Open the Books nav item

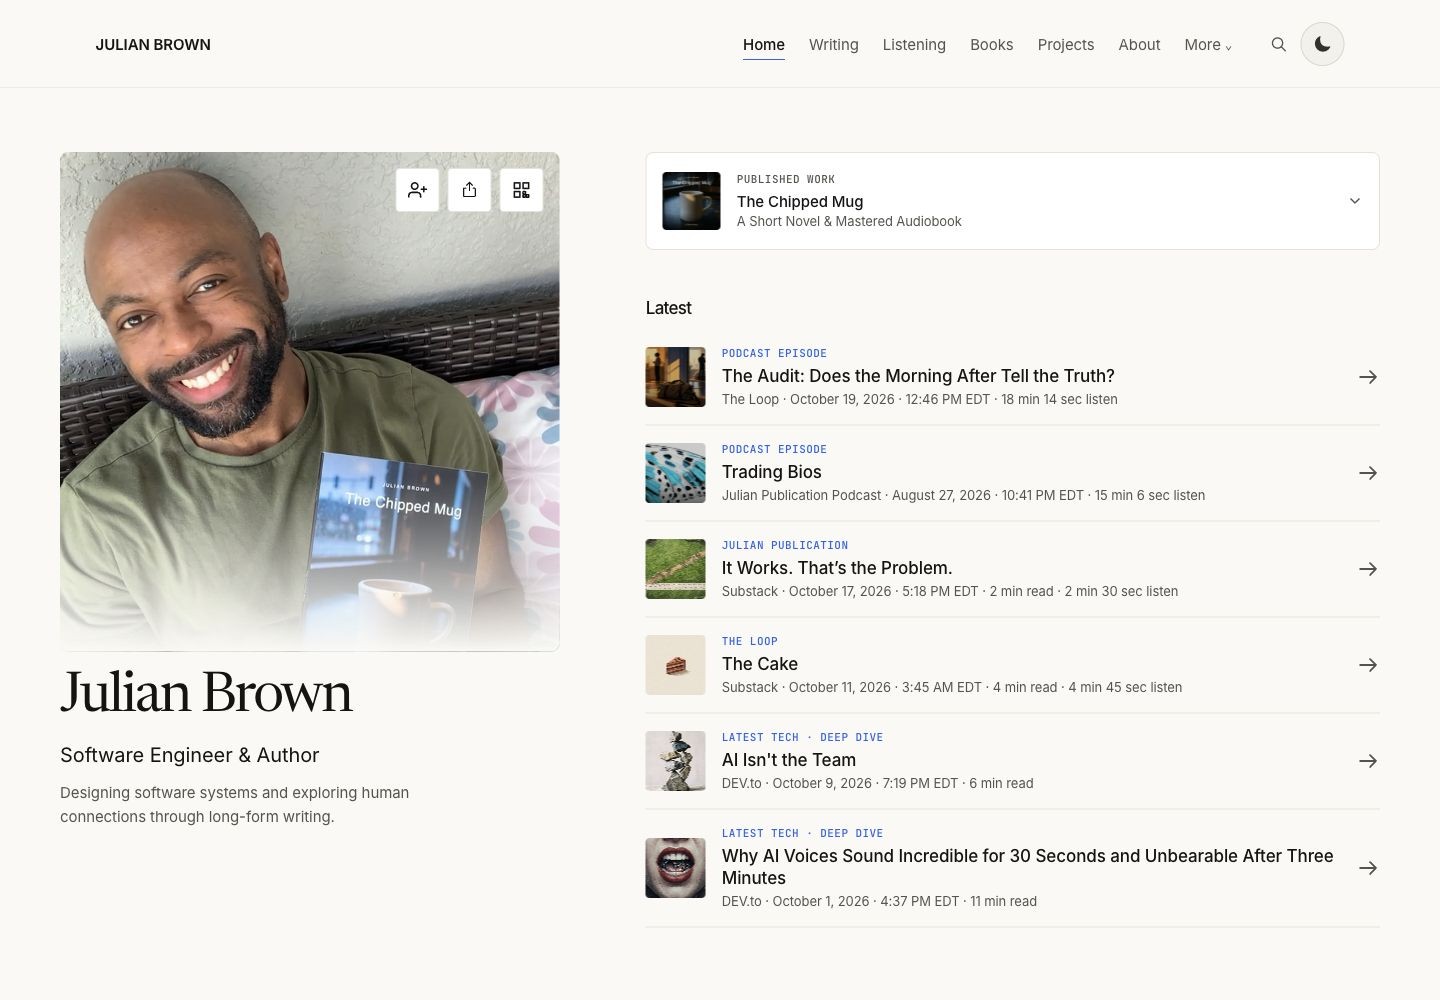(x=992, y=45)
